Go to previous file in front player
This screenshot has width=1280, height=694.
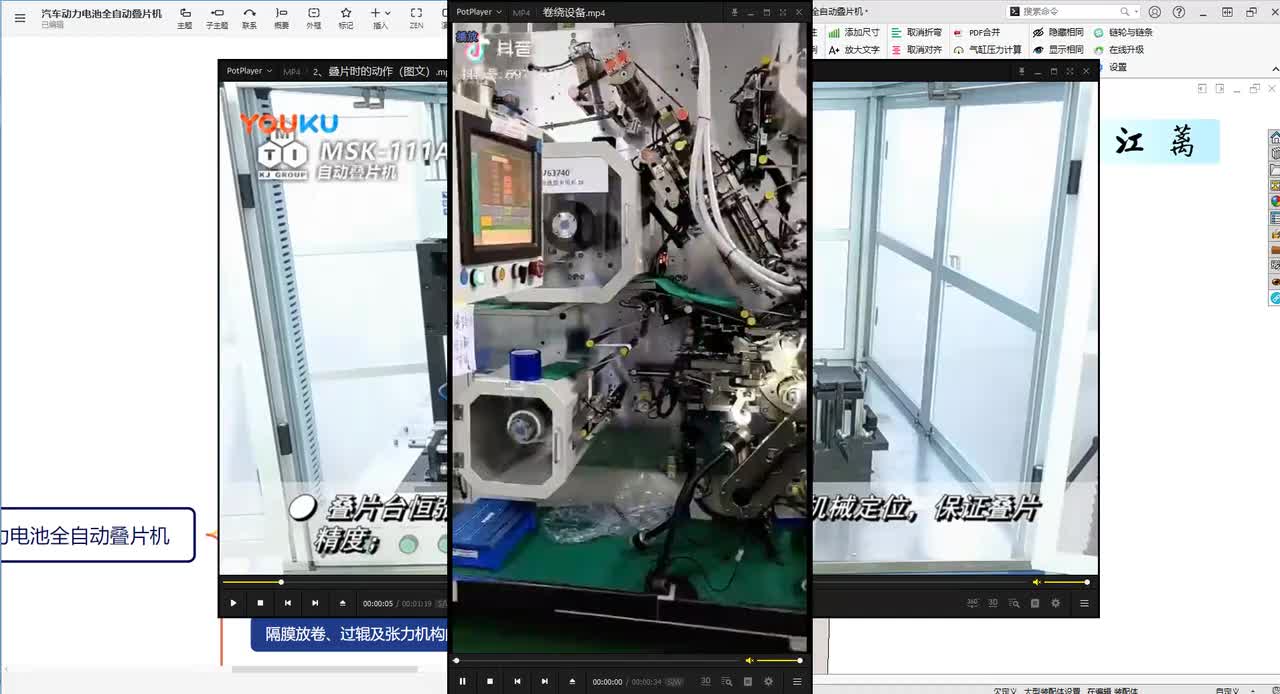coord(517,681)
